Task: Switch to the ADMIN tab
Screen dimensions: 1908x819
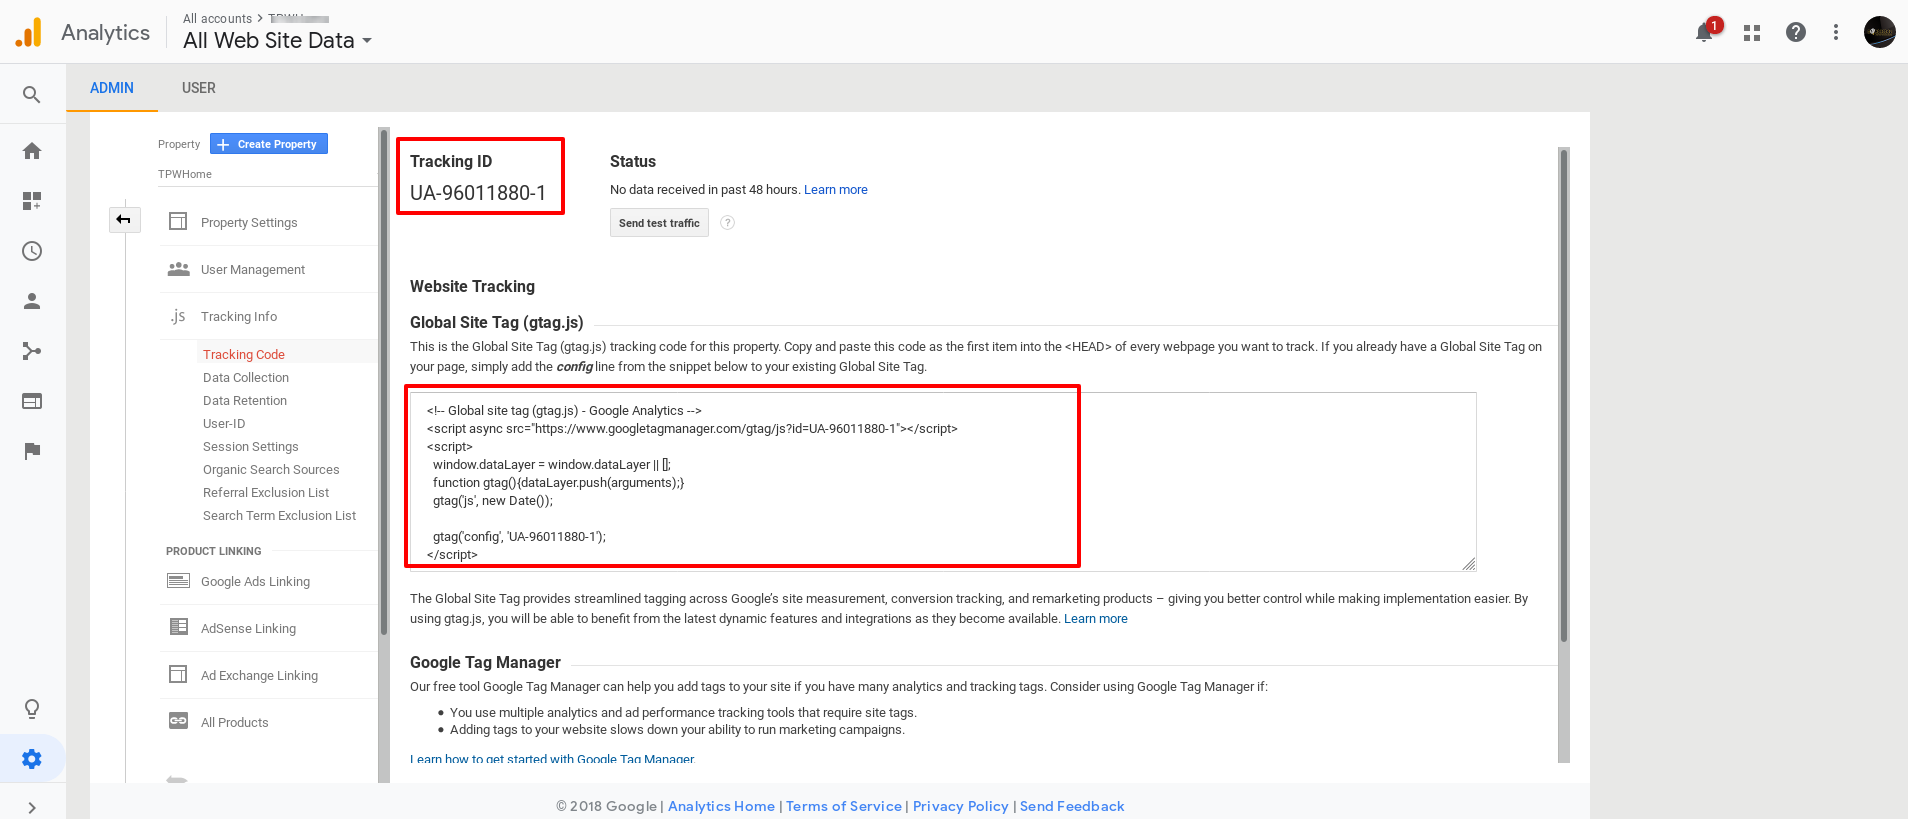Action: click(x=112, y=88)
